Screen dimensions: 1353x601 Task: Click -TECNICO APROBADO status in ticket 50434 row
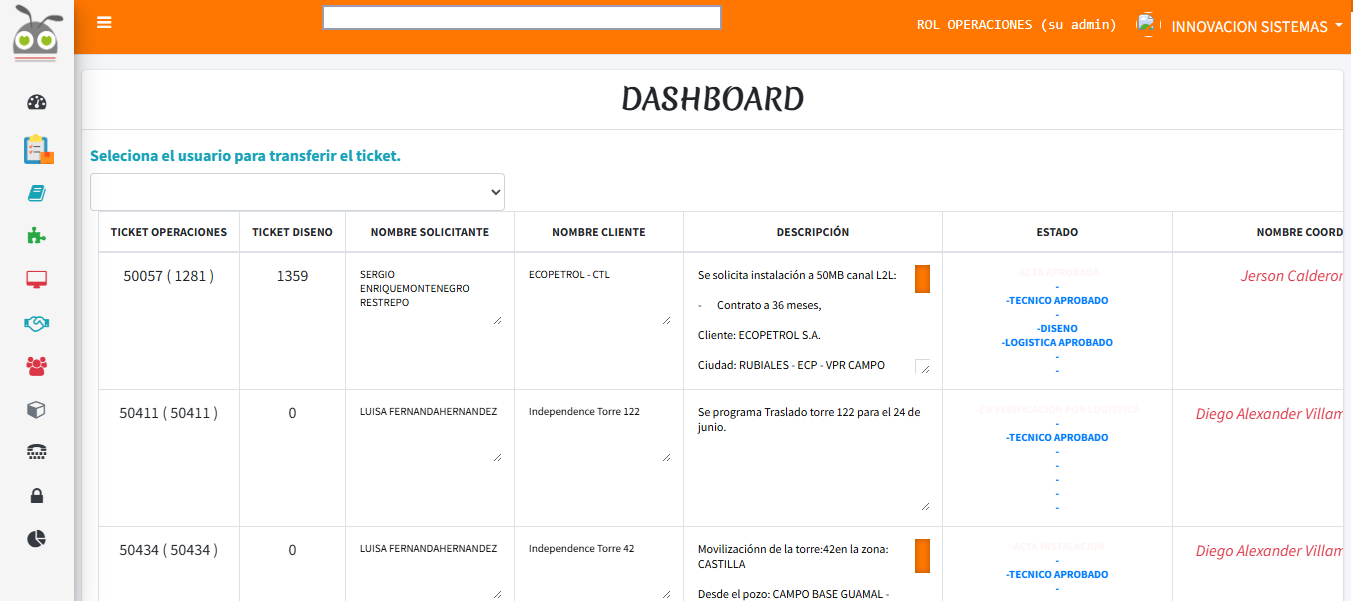(x=1057, y=574)
